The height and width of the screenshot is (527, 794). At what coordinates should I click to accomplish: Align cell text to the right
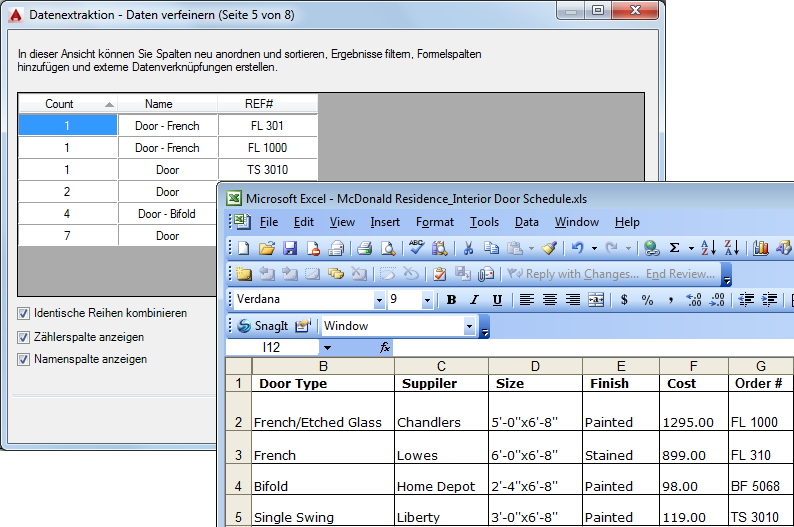click(x=573, y=300)
